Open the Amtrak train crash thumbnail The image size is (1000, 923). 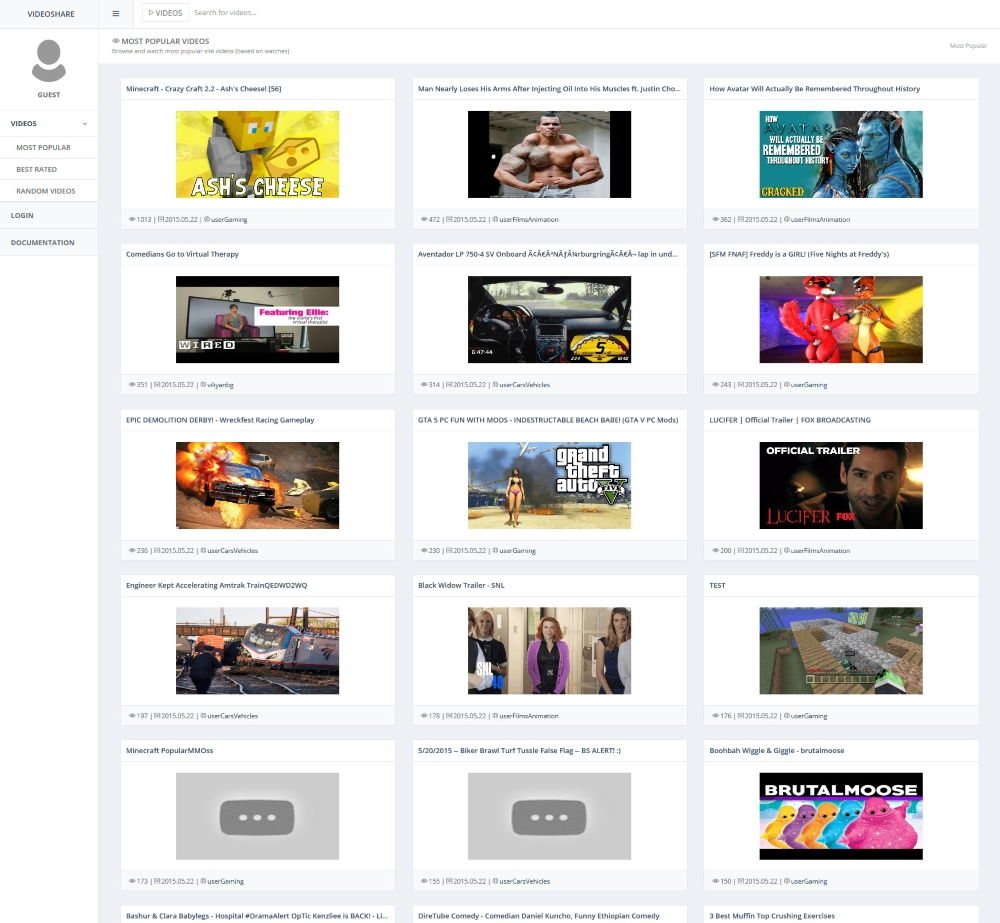pyautogui.click(x=258, y=651)
